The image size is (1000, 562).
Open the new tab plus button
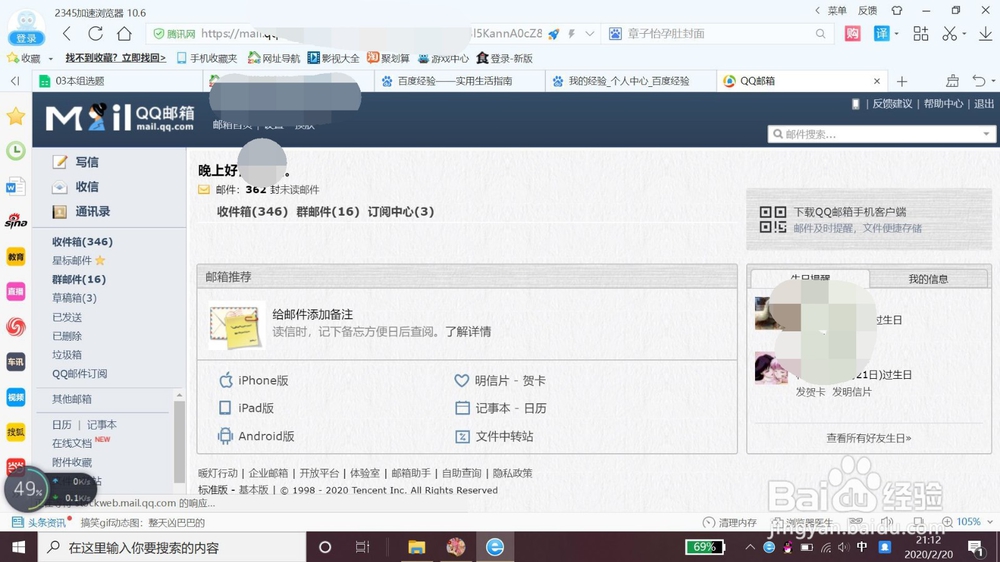point(902,81)
